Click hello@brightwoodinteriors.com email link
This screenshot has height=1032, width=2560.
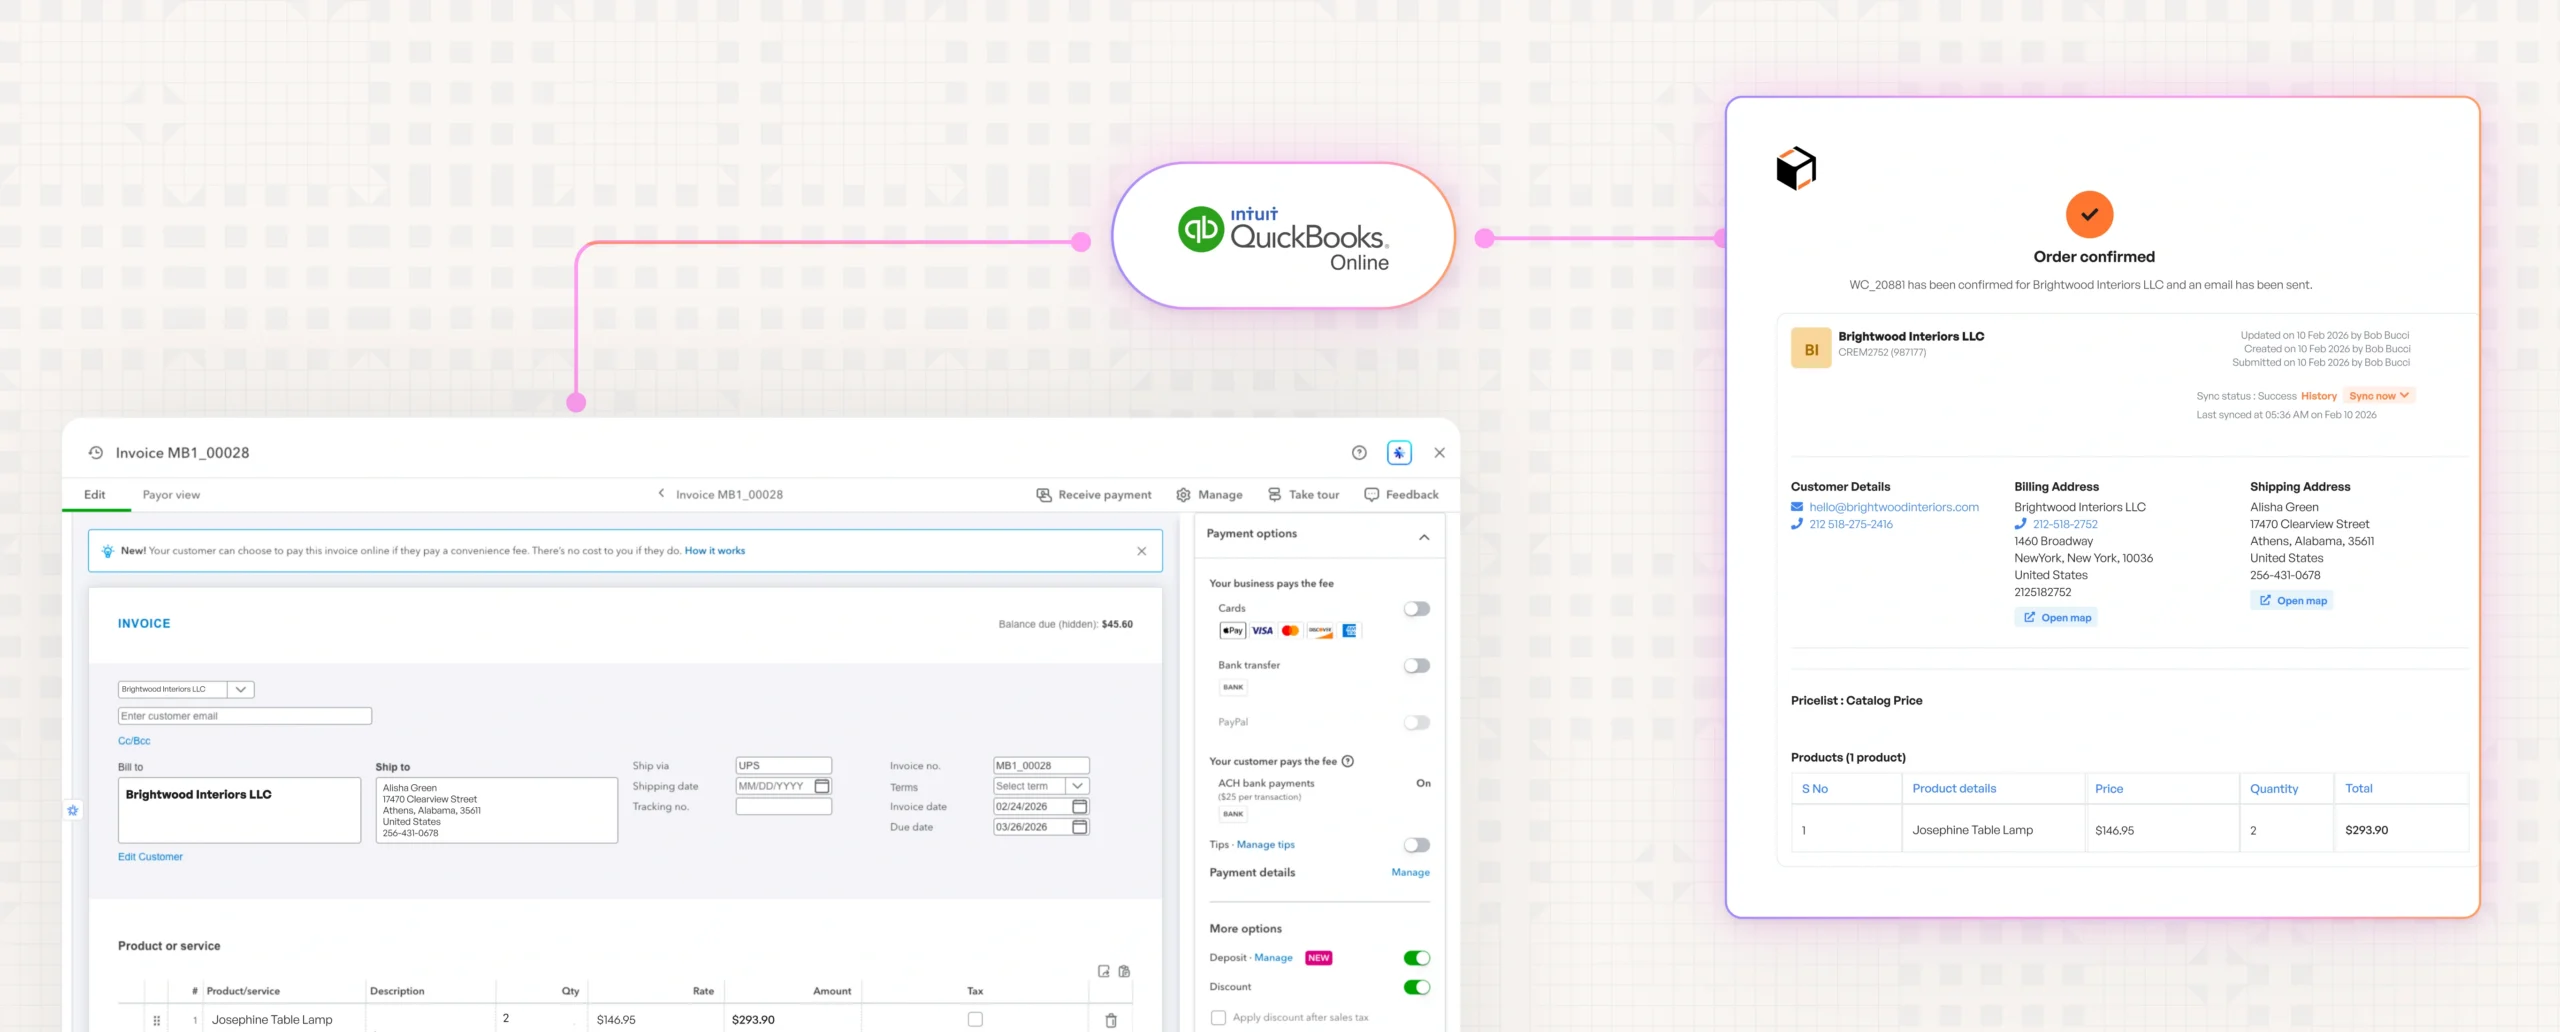click(1894, 507)
